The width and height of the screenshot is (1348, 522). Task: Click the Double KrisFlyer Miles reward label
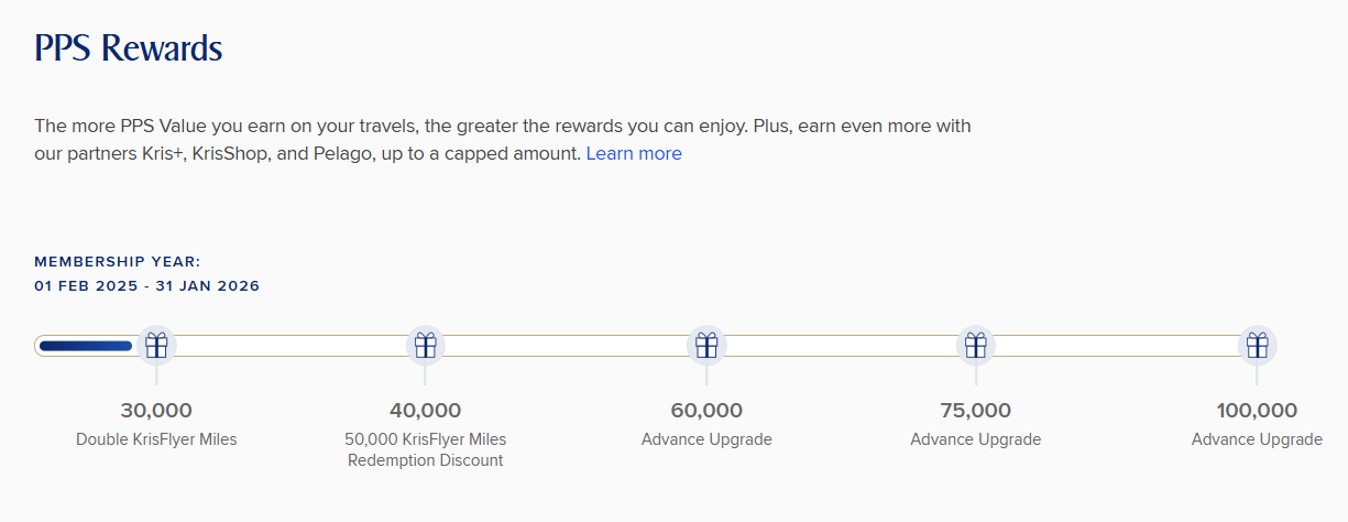[x=156, y=440]
